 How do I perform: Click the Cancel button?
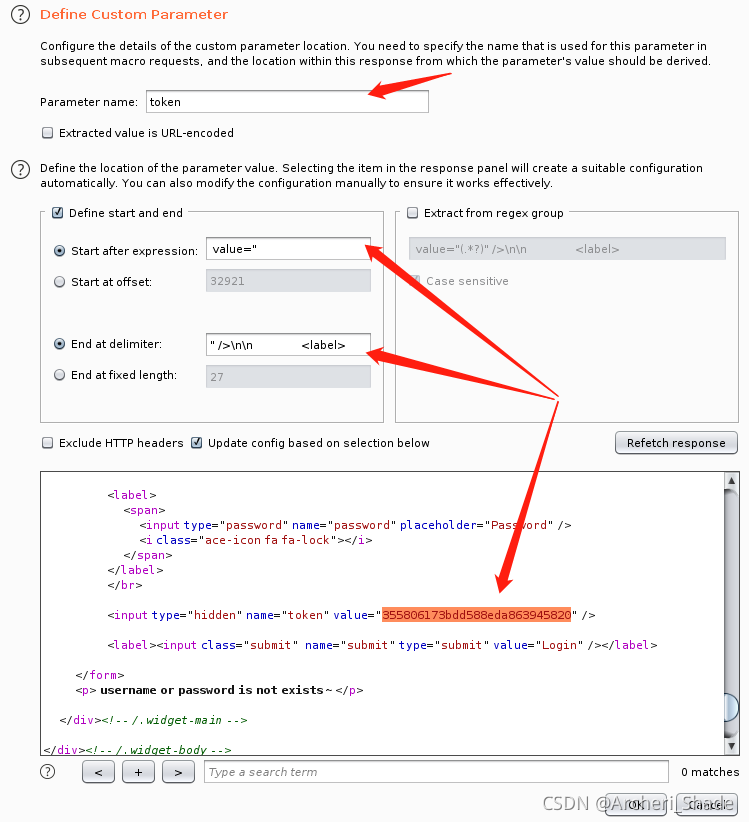707,804
